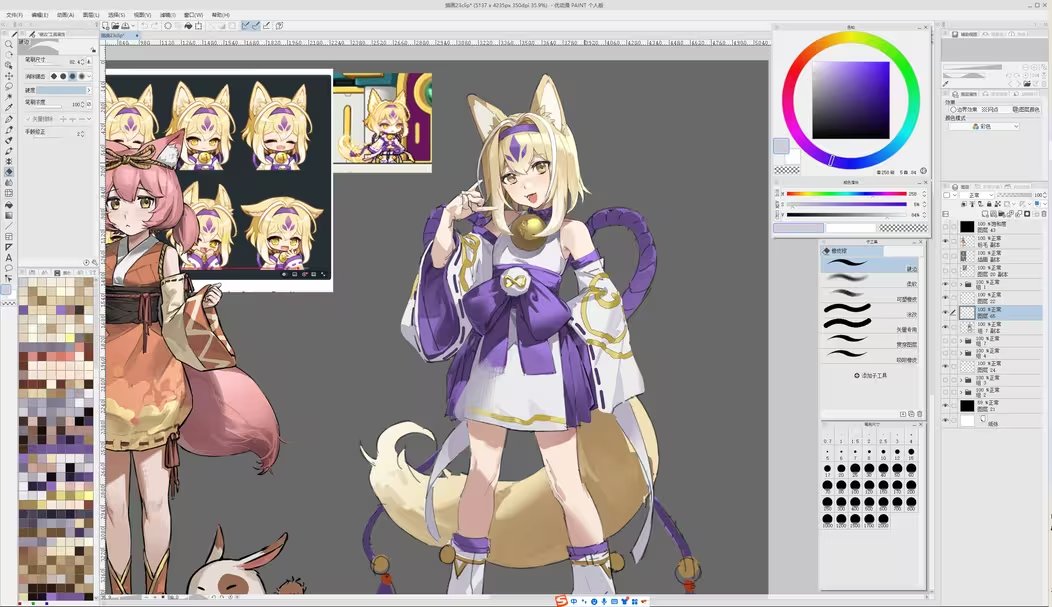Open the 文件(F) File menu
1052x607 pixels.
(x=15, y=15)
